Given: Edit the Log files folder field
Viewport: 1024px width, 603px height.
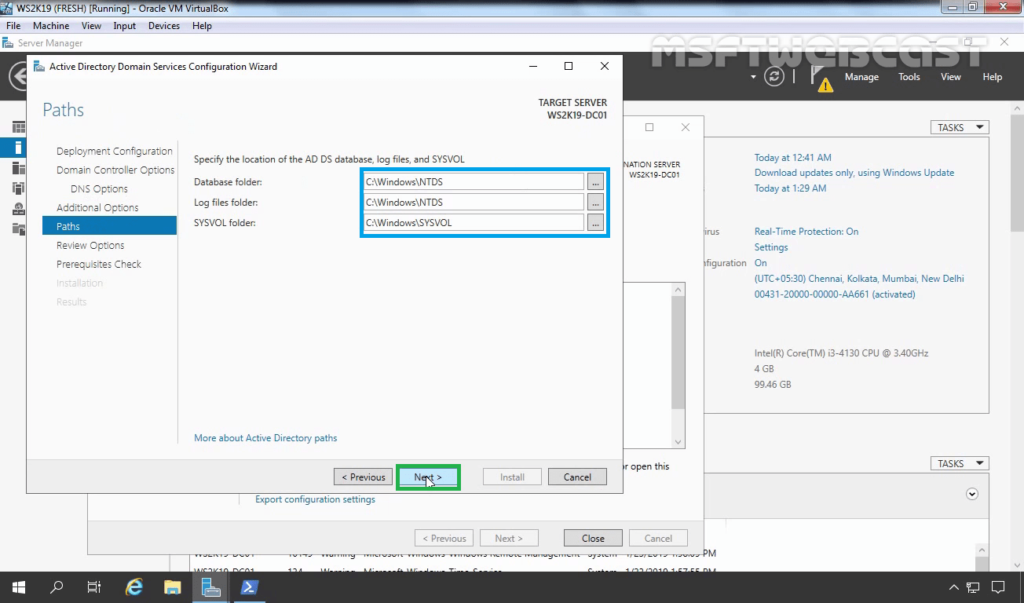Looking at the screenshot, I should pos(473,203).
